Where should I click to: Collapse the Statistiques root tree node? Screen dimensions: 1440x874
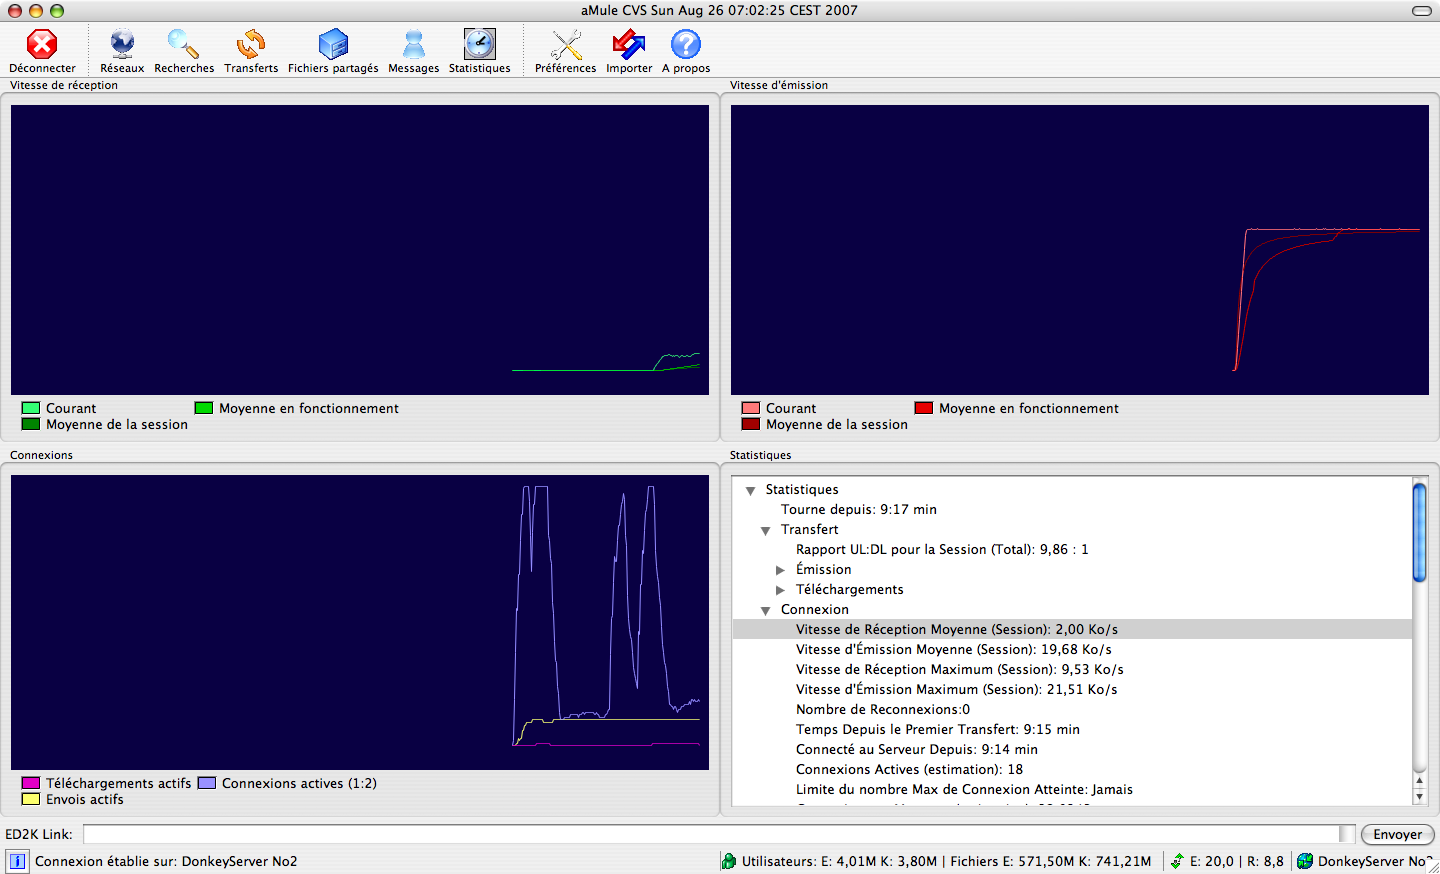tap(750, 490)
